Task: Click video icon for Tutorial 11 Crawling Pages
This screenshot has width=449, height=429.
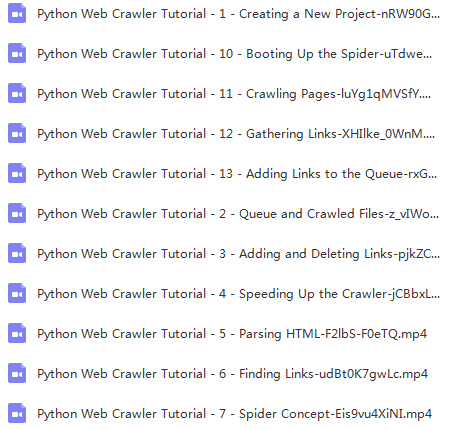Action: click(17, 94)
